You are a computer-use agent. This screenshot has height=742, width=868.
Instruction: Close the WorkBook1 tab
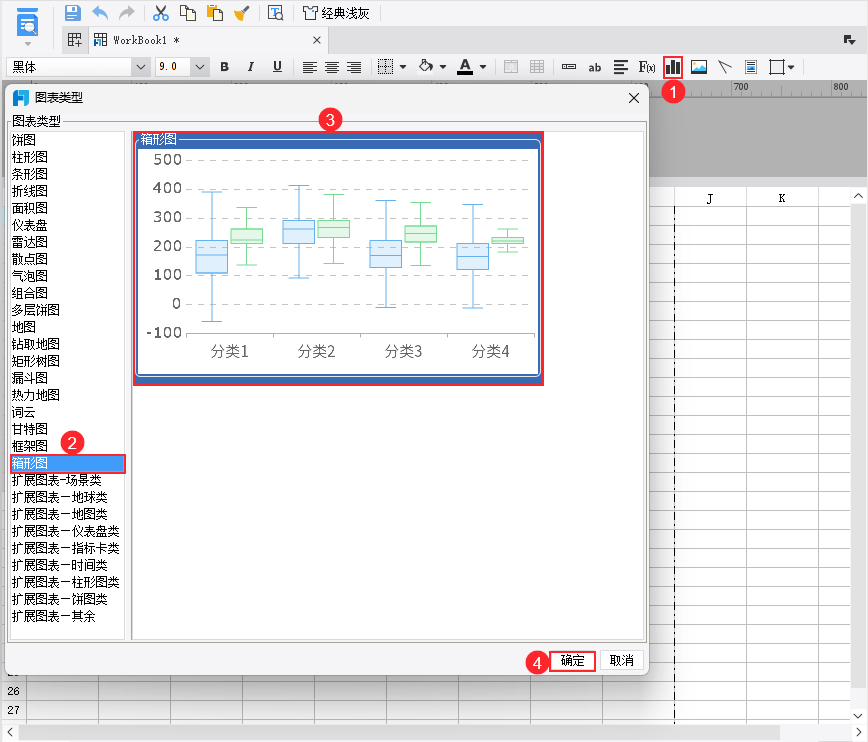[x=317, y=40]
